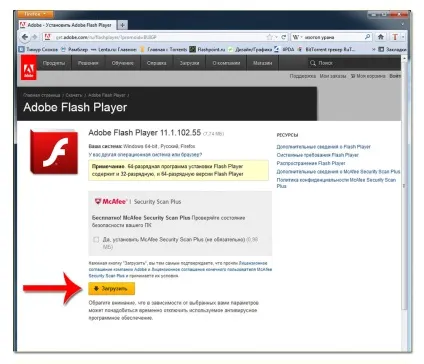Viewport: 424px width, 364px height.
Task: Open the Flash Player distribution link
Action: coord(311,163)
